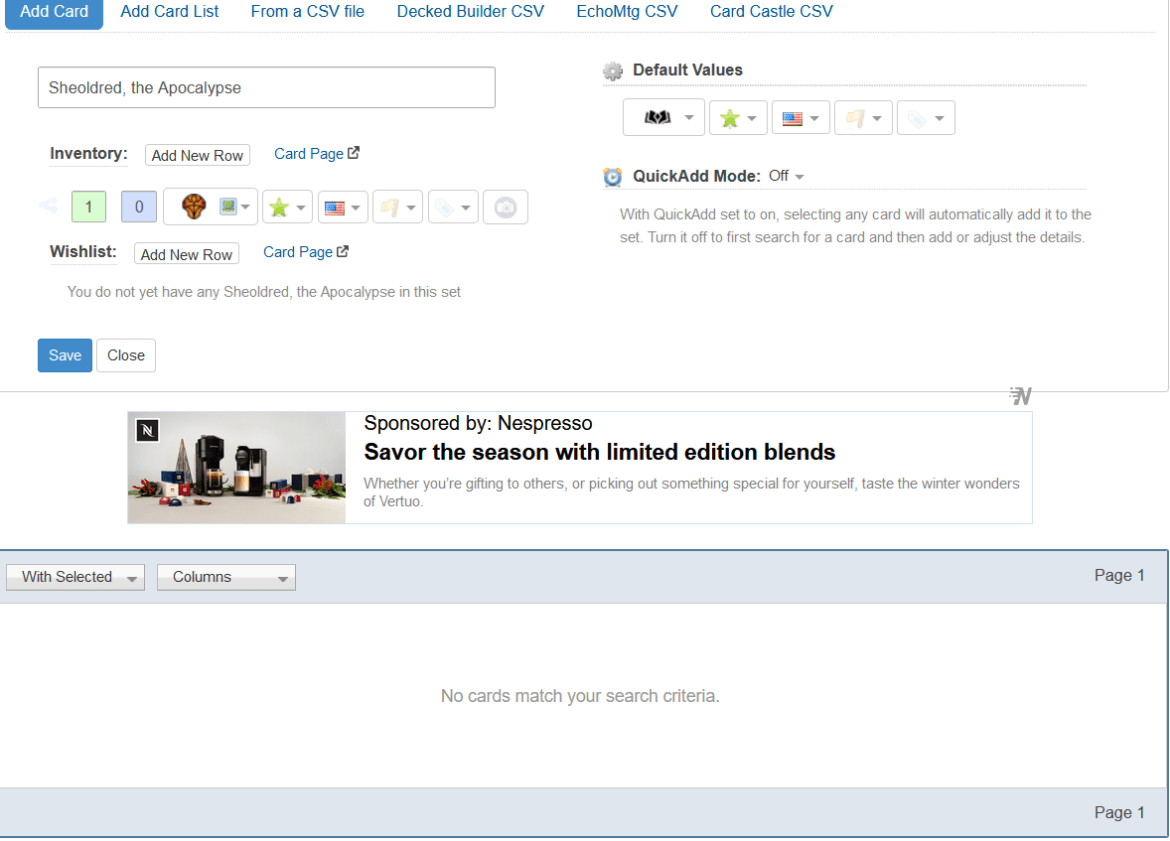This screenshot has width=1170, height=841.
Task: Click the external link icon next to inventory Card Page
Action: 354,153
